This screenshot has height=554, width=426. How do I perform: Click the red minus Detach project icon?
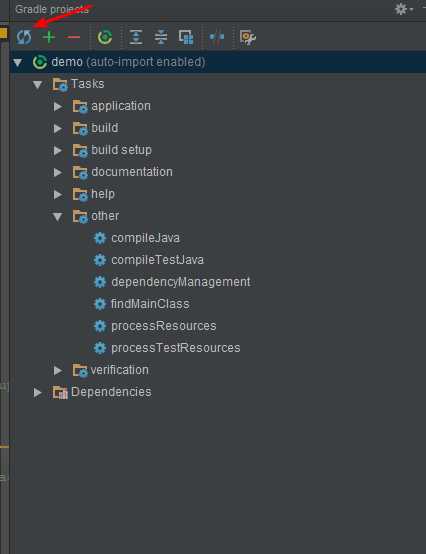coord(73,37)
